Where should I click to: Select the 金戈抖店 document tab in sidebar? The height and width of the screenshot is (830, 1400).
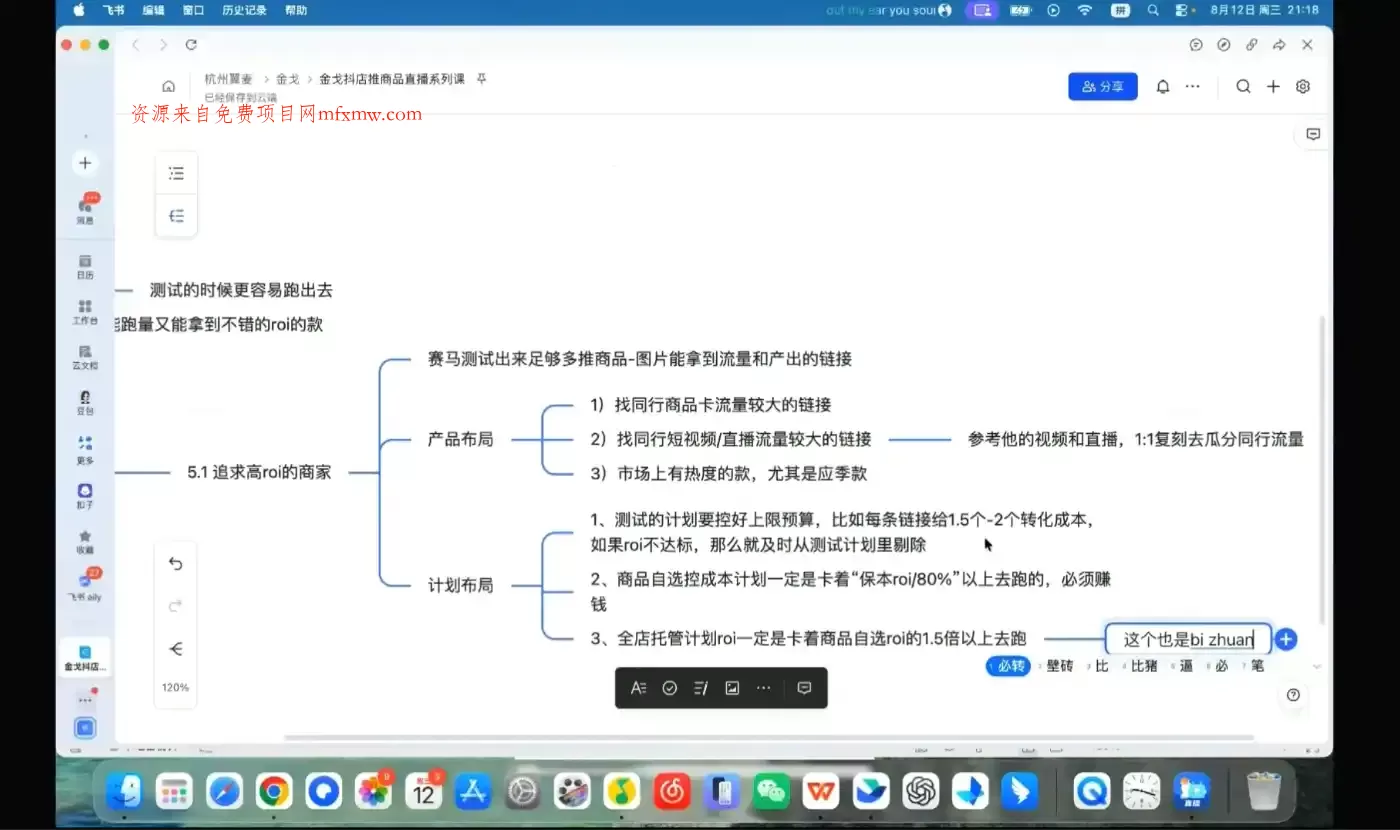(85, 657)
